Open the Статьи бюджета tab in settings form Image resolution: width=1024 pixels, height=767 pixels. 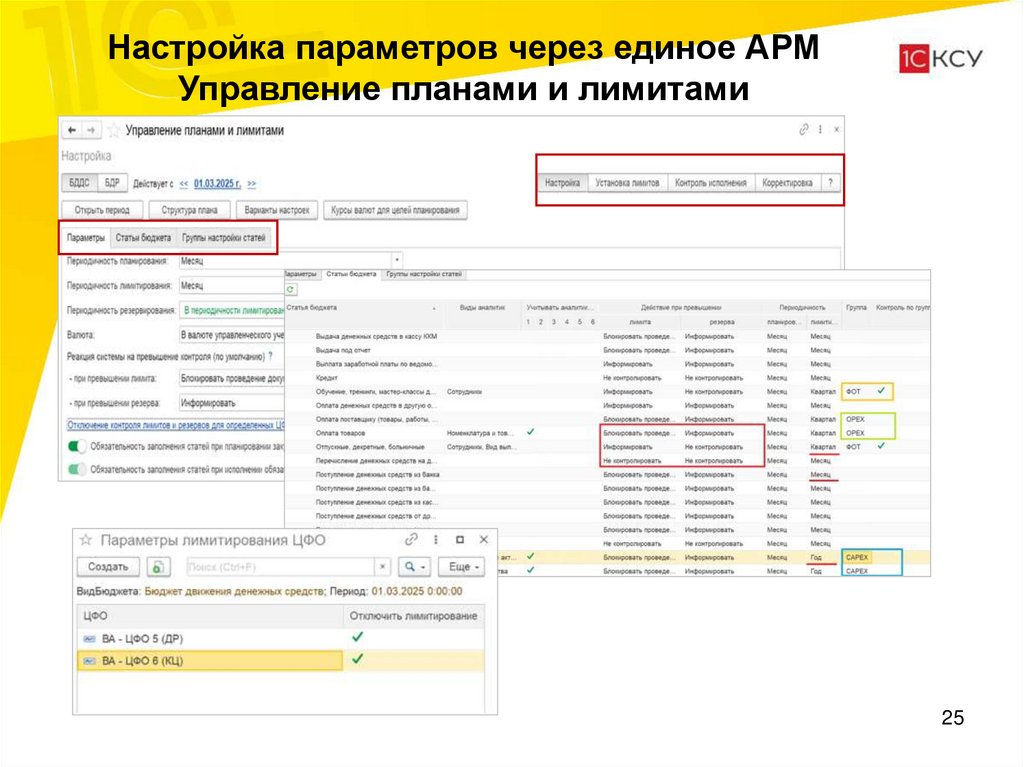pyautogui.click(x=143, y=238)
